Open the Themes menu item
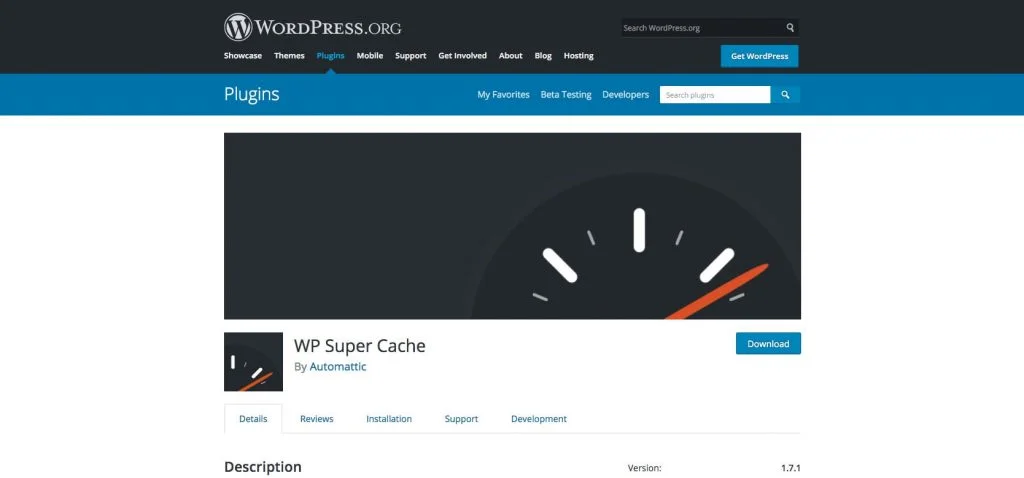 click(x=289, y=56)
